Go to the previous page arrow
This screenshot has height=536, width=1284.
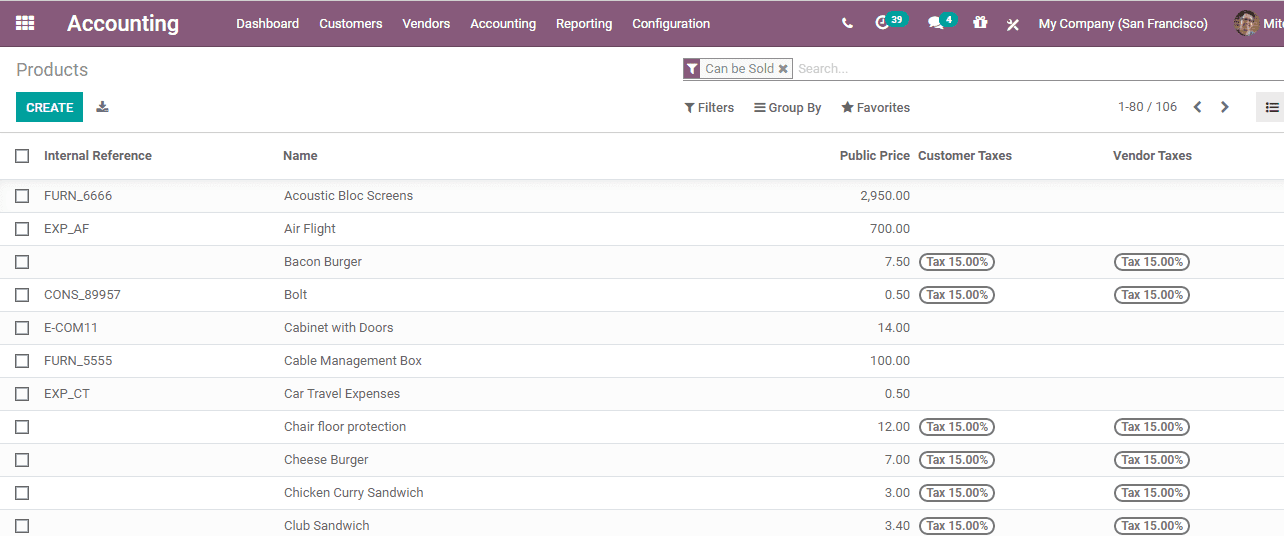click(1197, 107)
